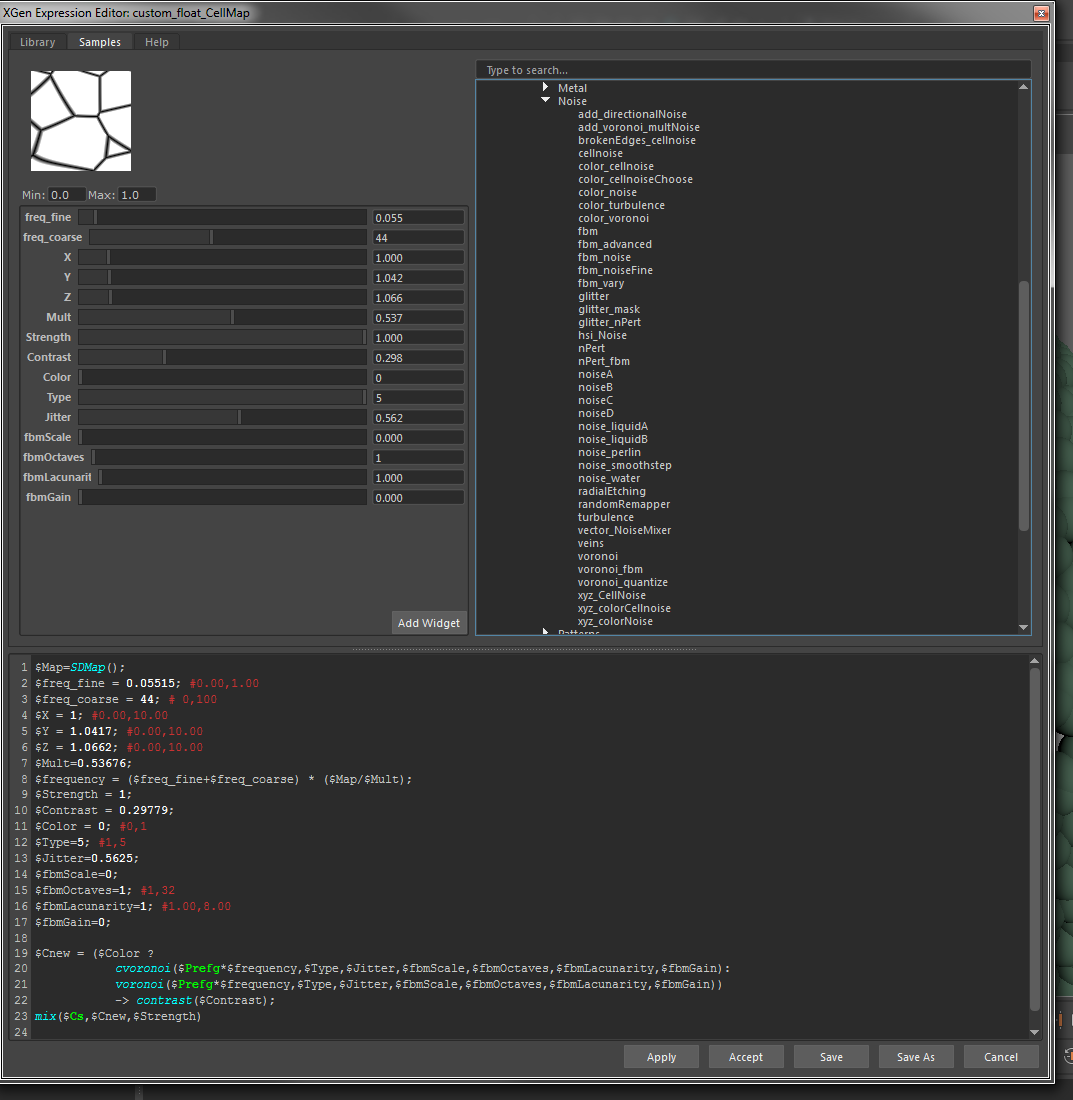Expand the Patterns category at the bottom

point(544,632)
